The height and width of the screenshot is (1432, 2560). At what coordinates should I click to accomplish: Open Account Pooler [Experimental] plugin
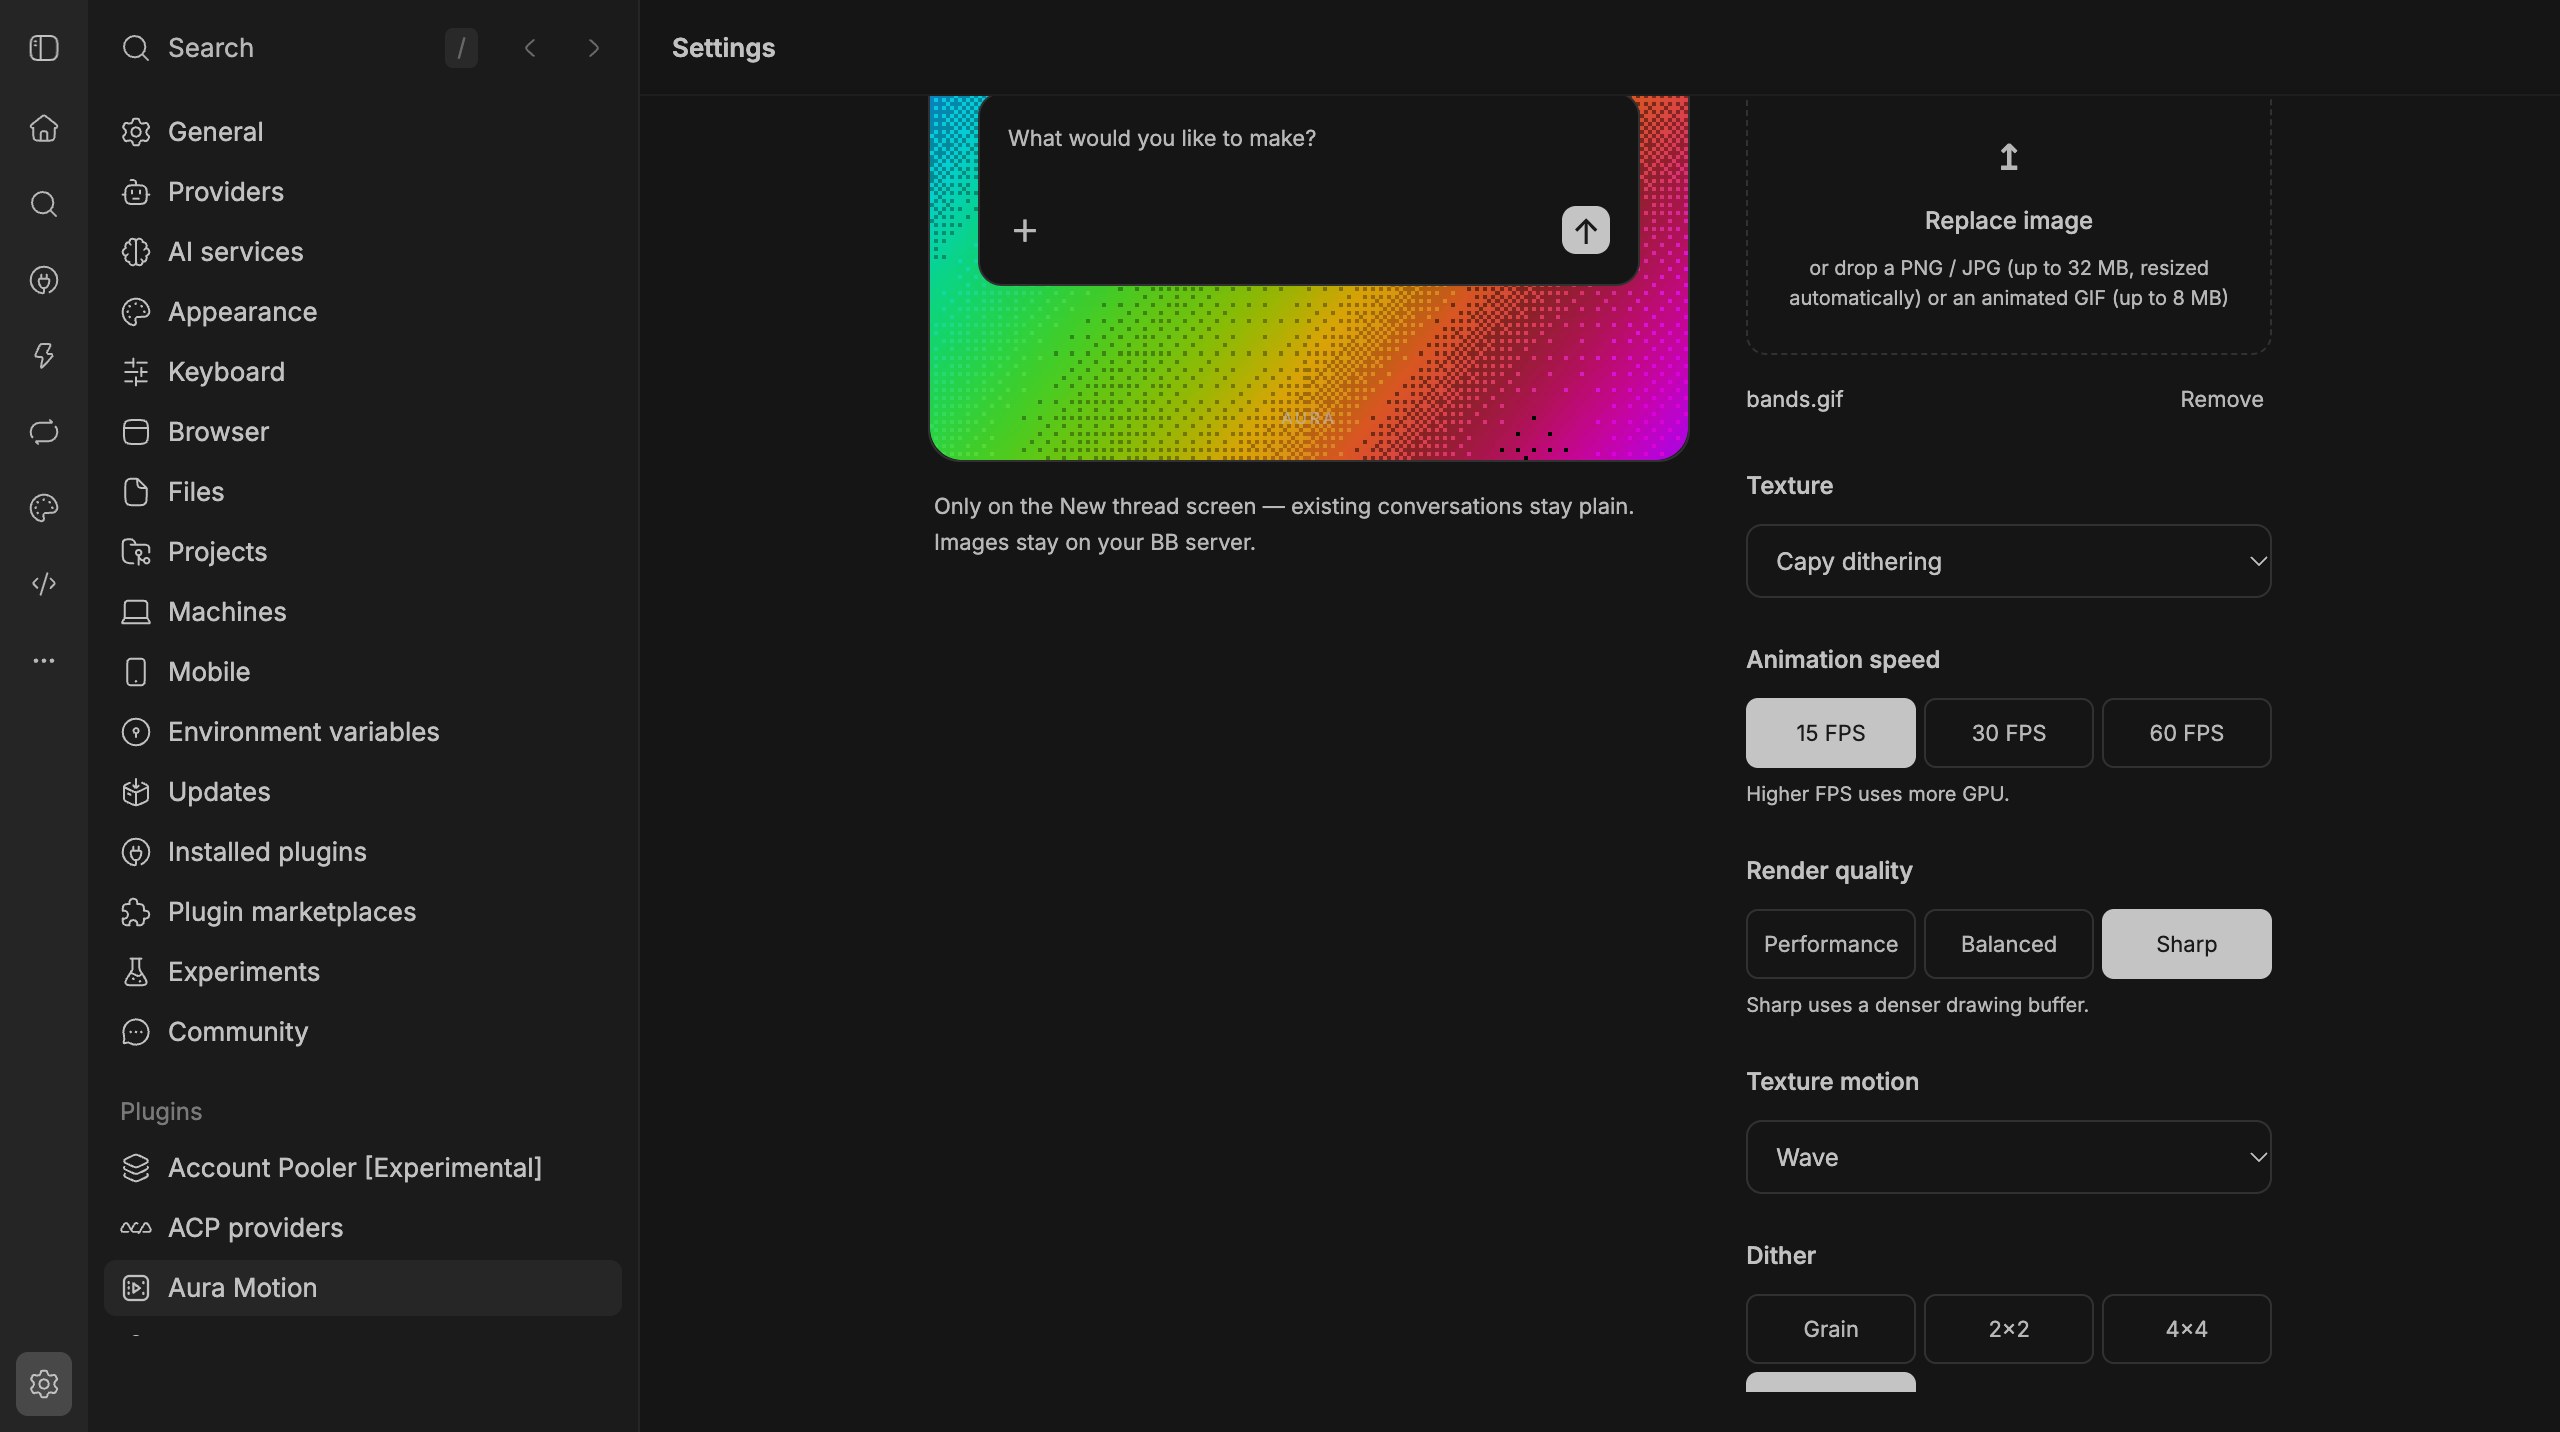pyautogui.click(x=363, y=1168)
